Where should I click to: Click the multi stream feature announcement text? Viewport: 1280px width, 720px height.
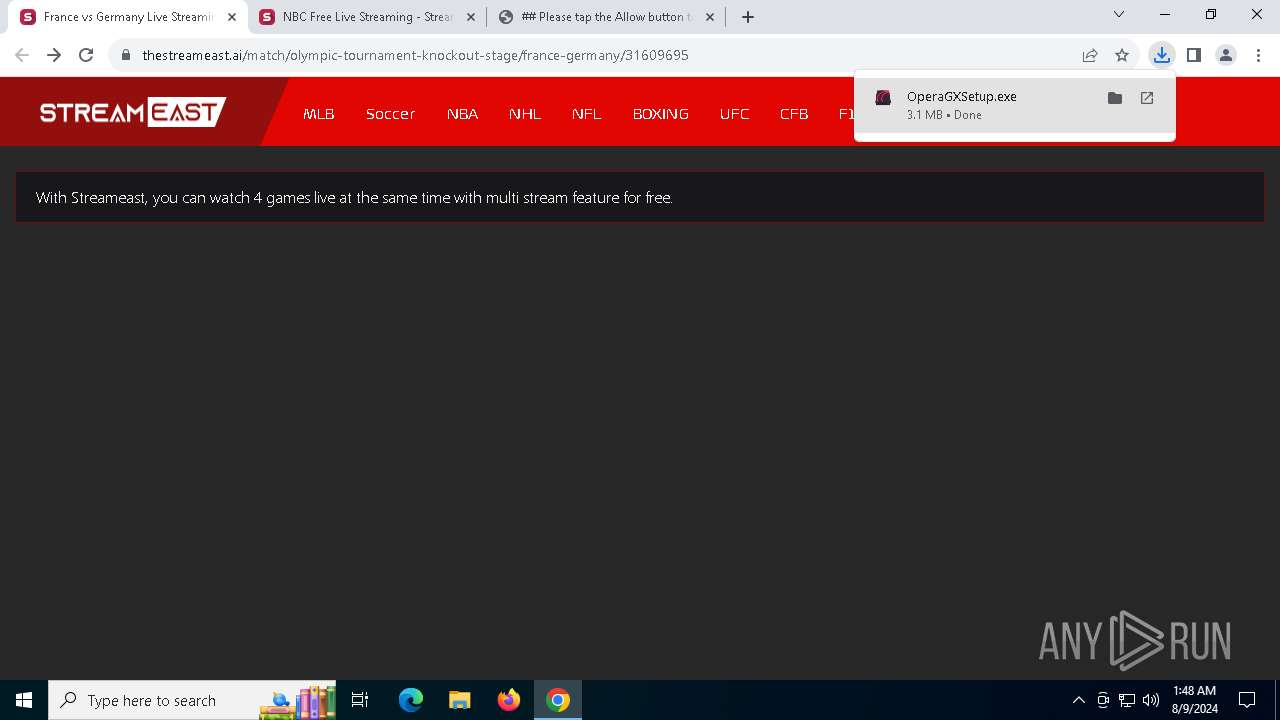354,198
